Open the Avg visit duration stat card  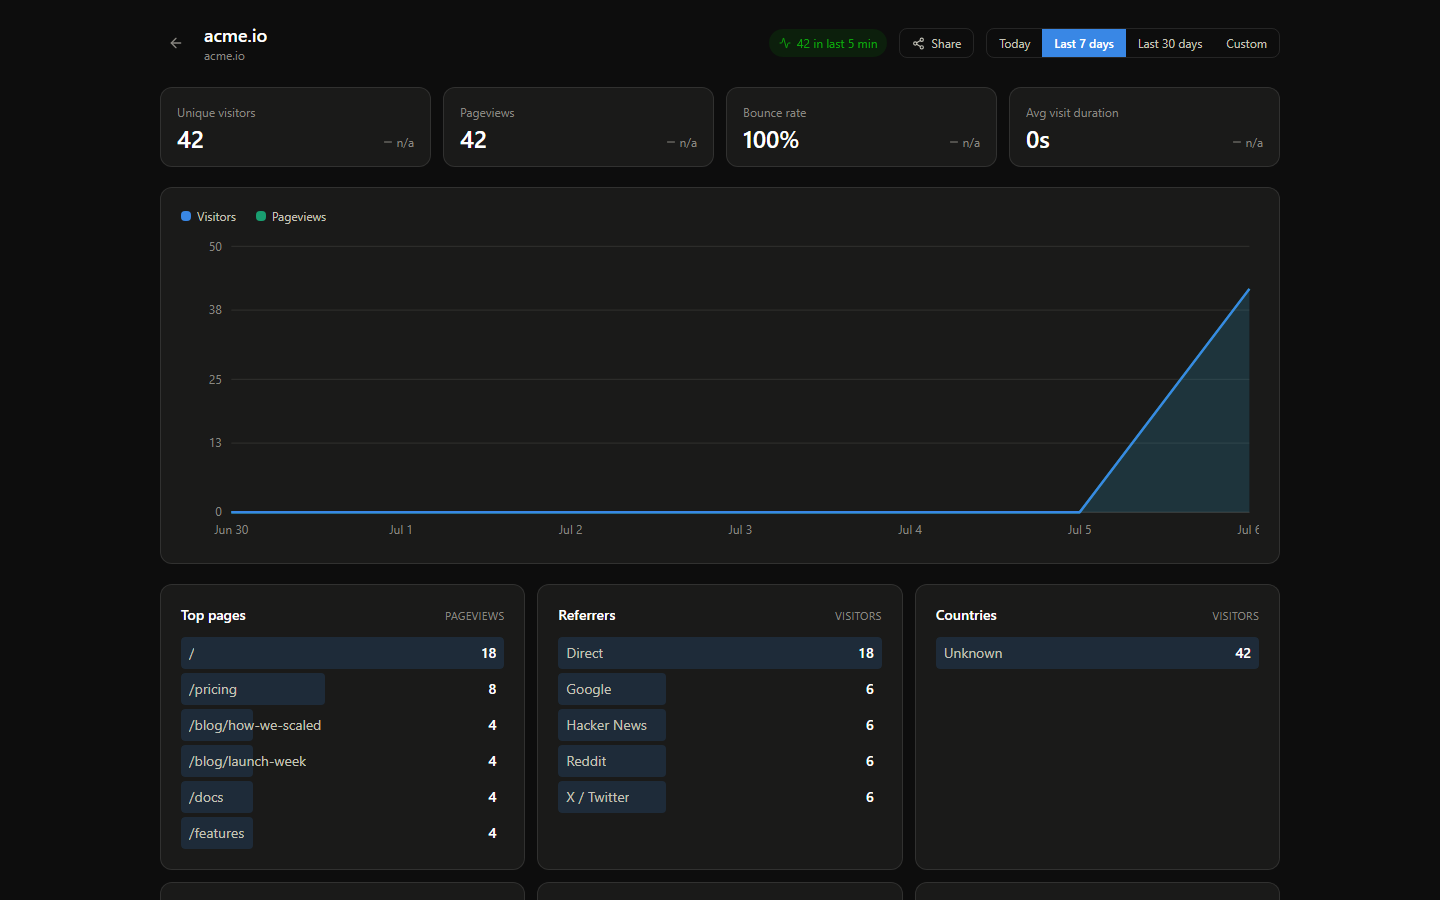1144,127
